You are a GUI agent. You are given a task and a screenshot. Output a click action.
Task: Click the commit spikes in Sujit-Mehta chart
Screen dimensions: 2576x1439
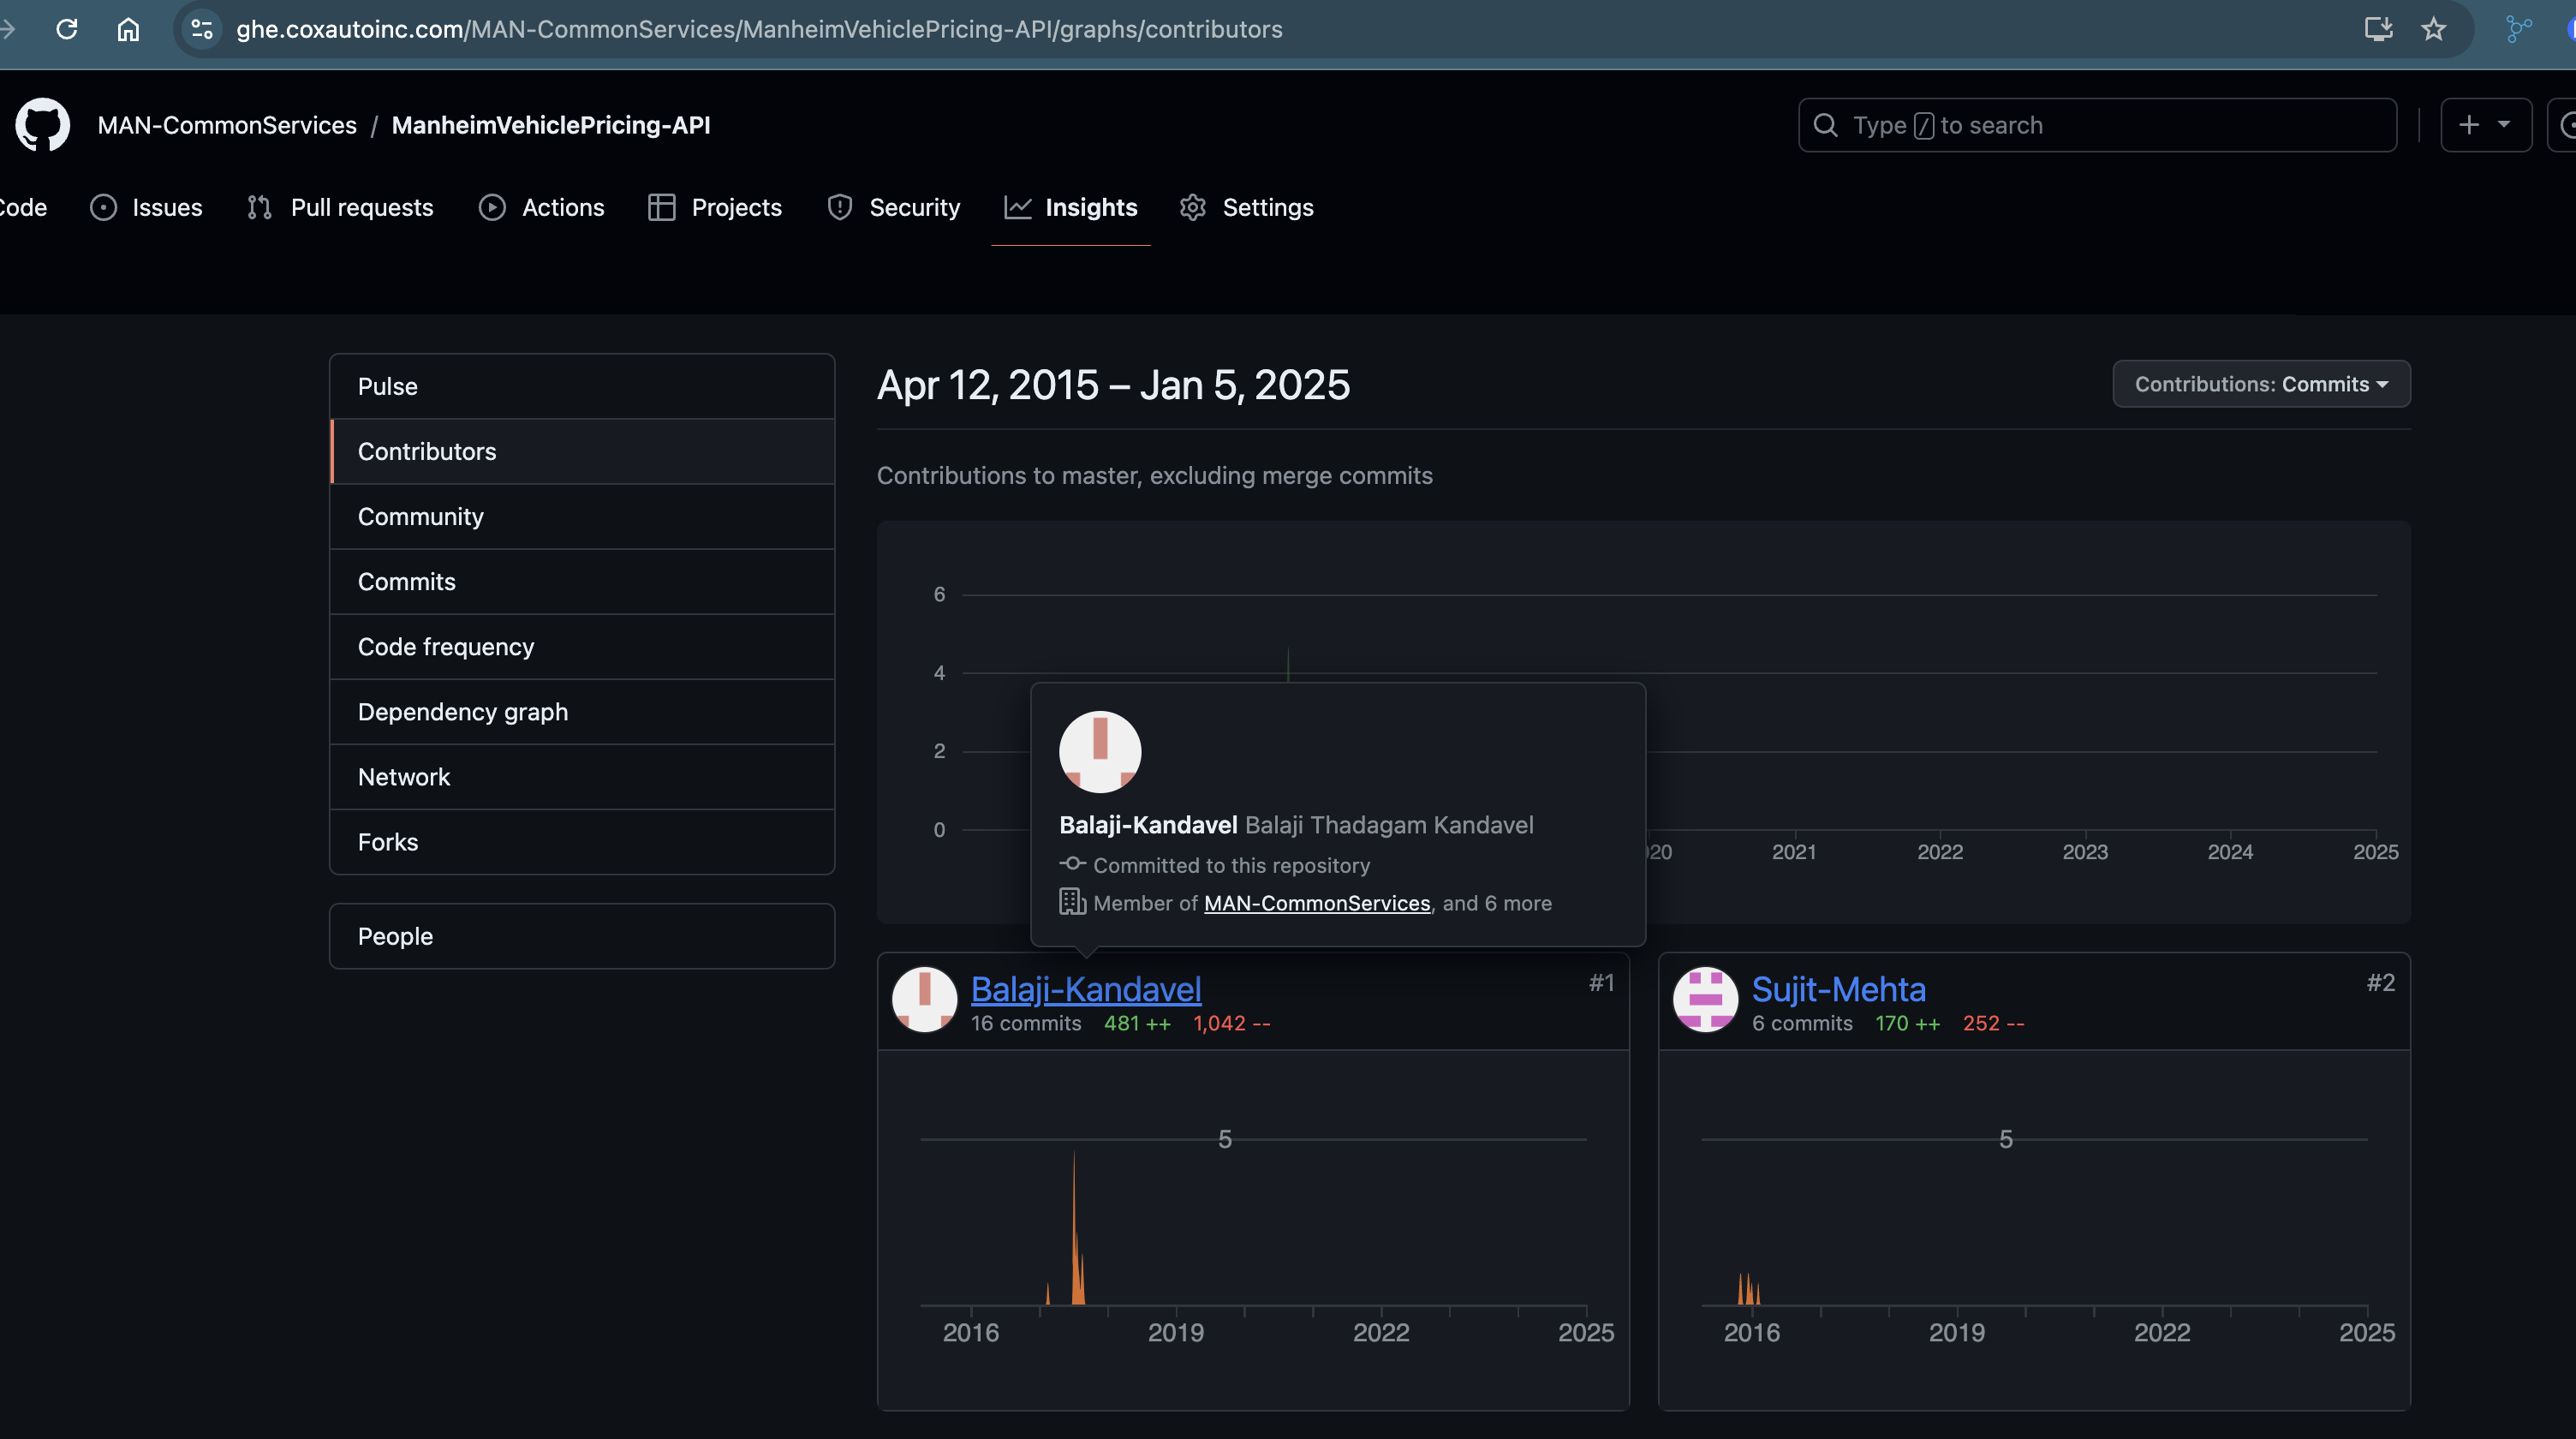point(1748,1289)
